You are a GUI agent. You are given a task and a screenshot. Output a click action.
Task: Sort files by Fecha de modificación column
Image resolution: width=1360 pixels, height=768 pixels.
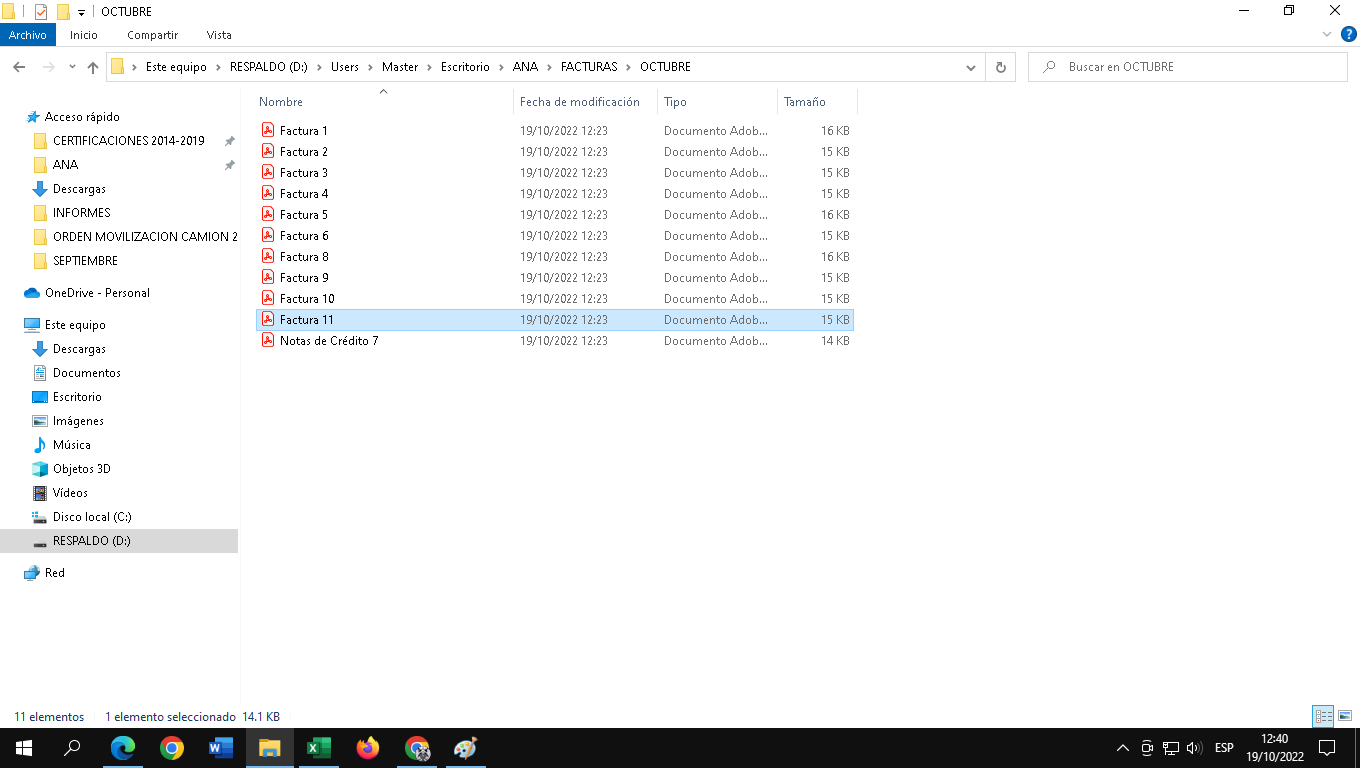coord(579,102)
